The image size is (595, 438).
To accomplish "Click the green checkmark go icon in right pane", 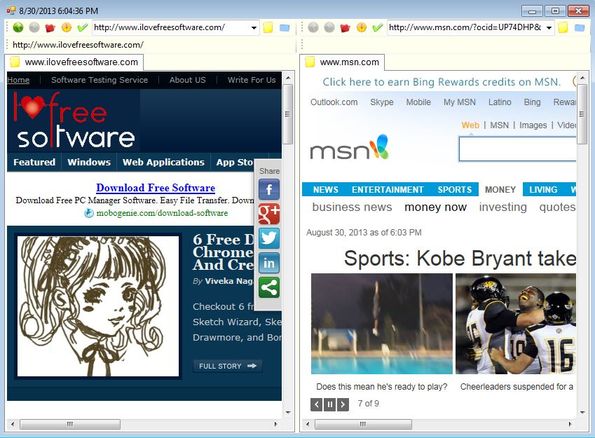I will pos(377,27).
